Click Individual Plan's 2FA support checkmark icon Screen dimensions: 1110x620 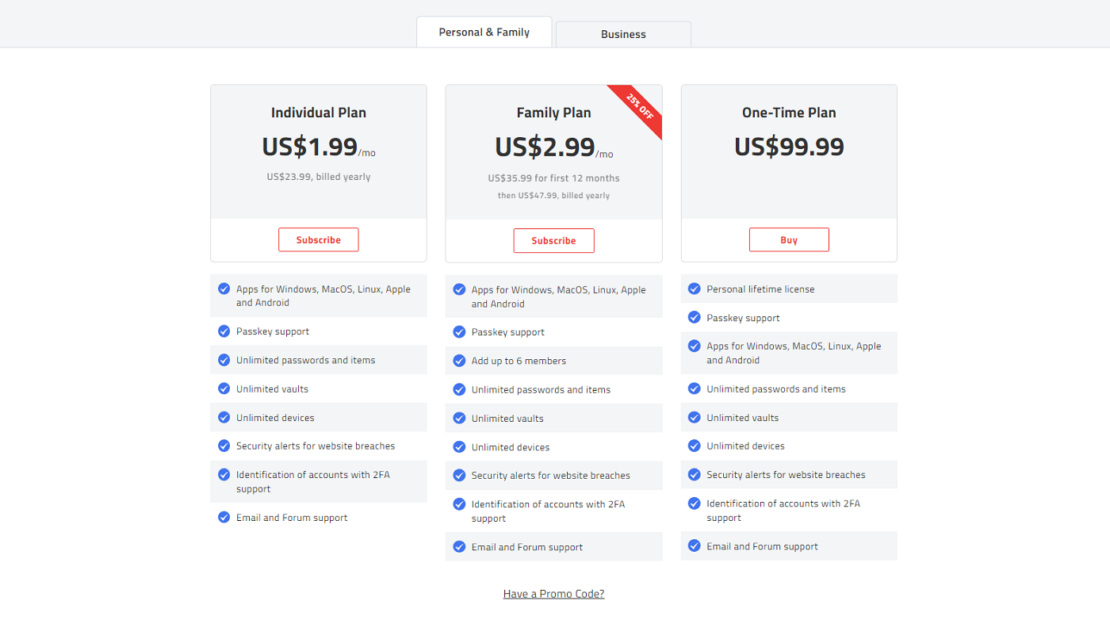(224, 475)
